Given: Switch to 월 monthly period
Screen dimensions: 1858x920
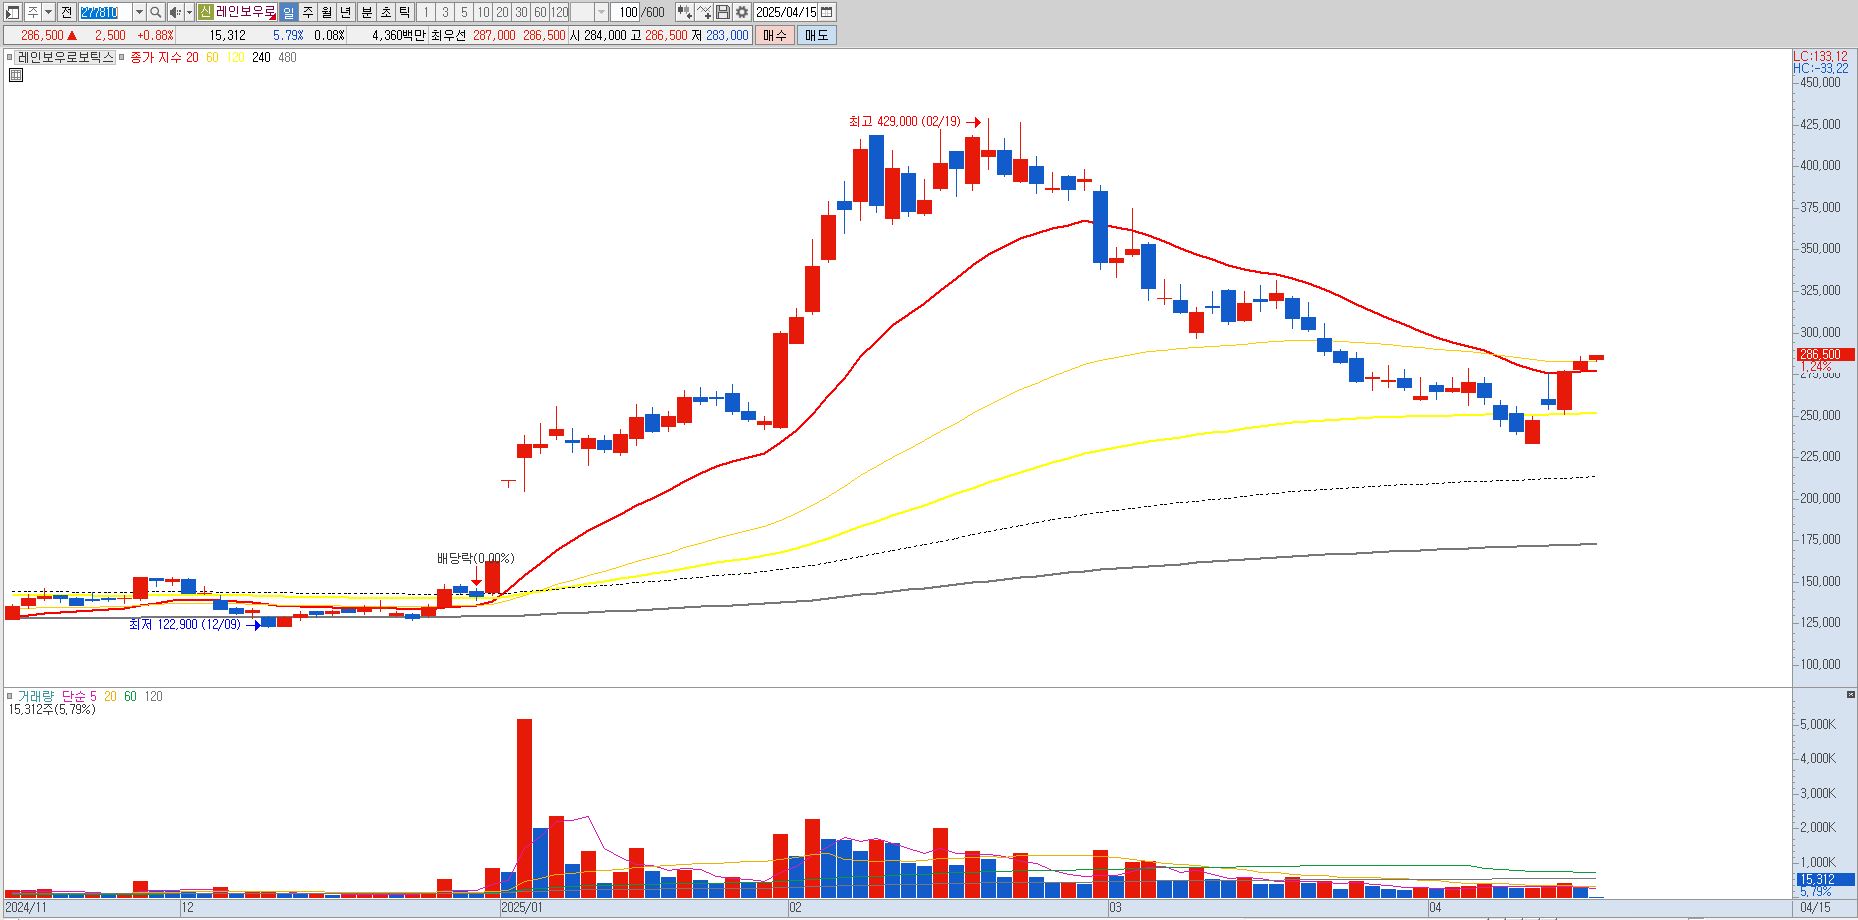Looking at the screenshot, I should coord(327,12).
